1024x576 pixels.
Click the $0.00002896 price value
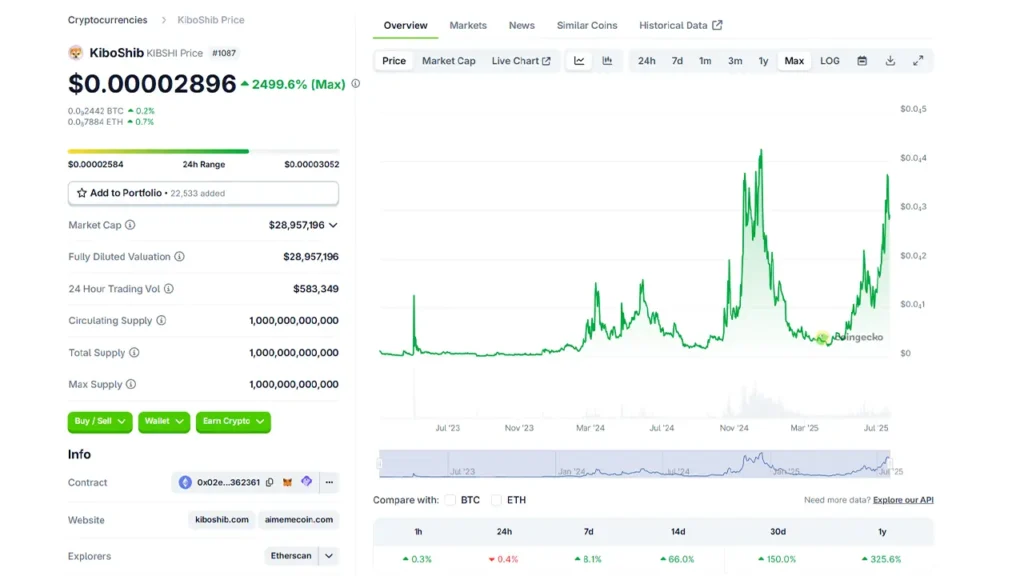152,84
